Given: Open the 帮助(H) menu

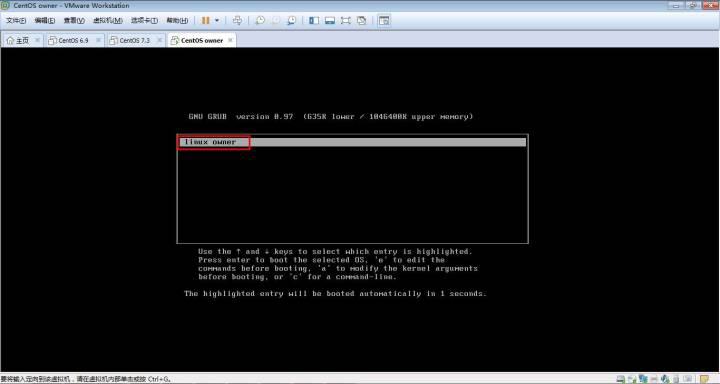Looking at the screenshot, I should coord(177,20).
